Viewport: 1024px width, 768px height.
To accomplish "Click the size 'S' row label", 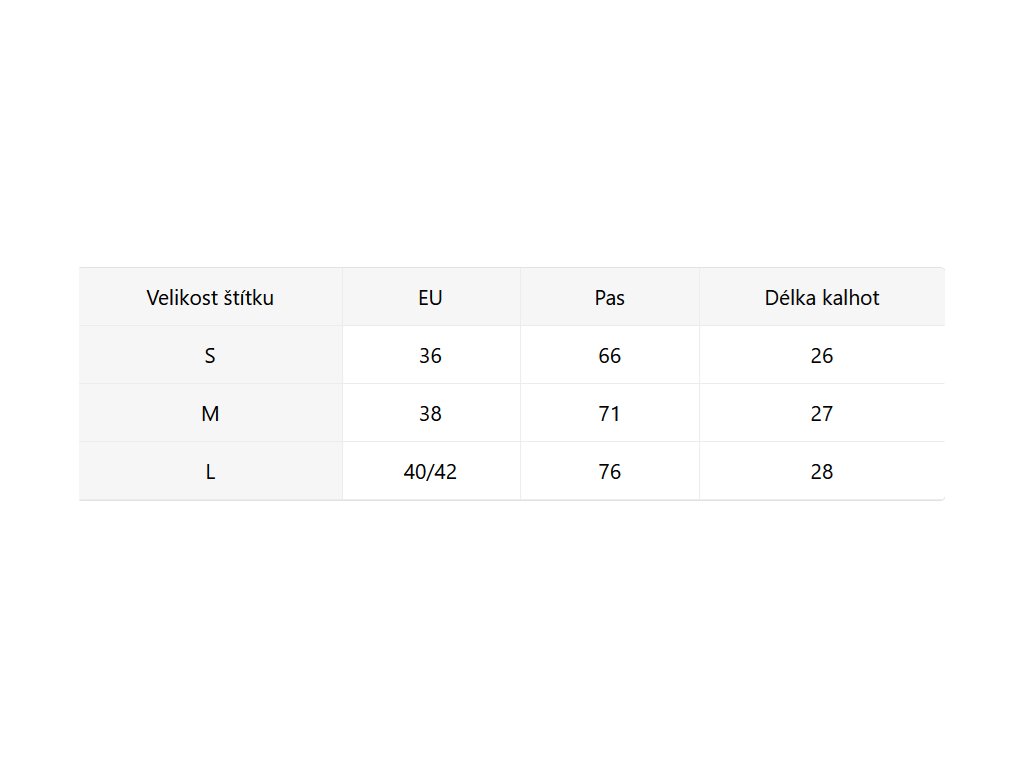I will [x=210, y=355].
